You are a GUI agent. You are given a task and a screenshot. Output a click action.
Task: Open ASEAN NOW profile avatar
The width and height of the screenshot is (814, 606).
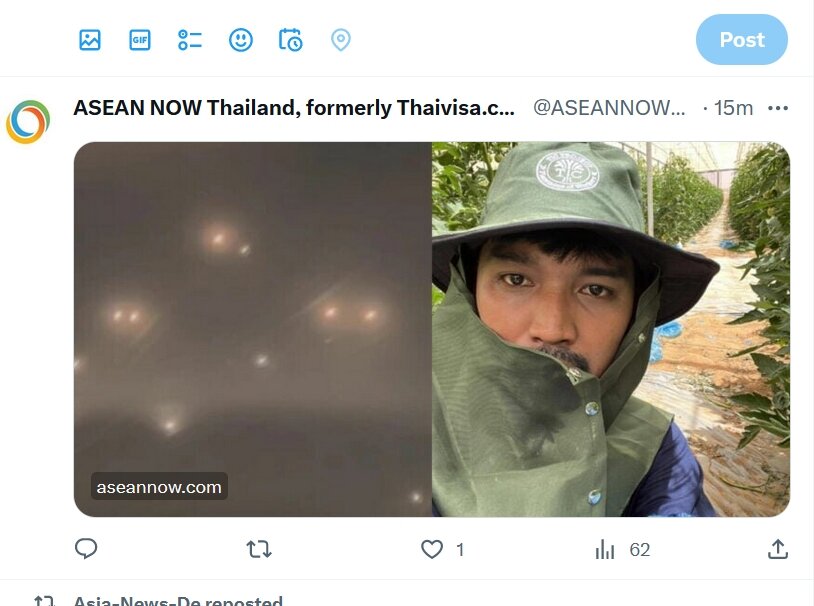point(28,122)
